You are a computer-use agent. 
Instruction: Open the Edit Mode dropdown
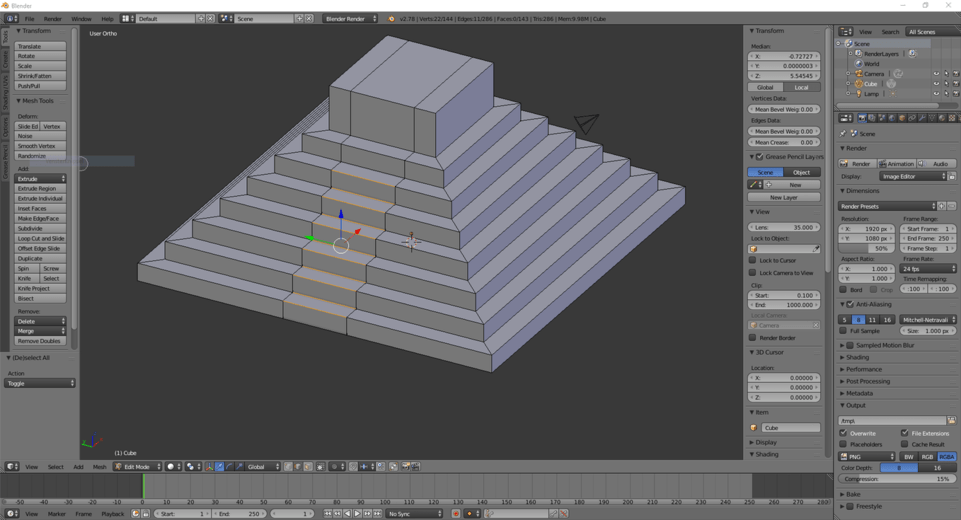pyautogui.click(x=138, y=467)
